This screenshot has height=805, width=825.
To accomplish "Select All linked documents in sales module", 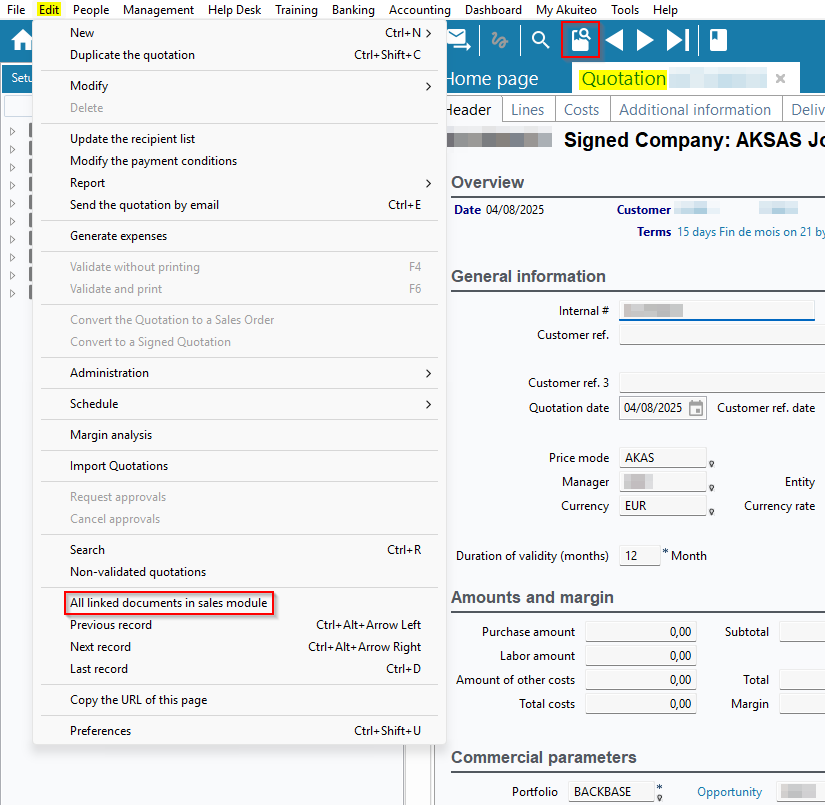I will point(169,603).
